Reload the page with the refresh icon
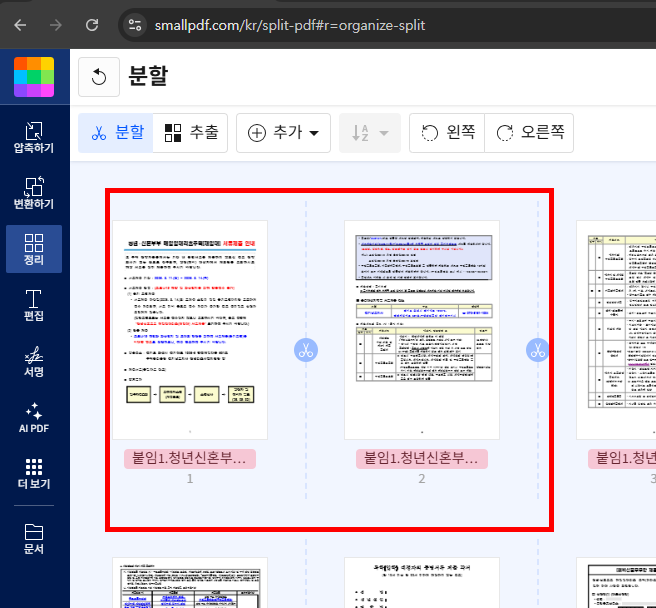Image resolution: width=656 pixels, height=608 pixels. pos(92,25)
